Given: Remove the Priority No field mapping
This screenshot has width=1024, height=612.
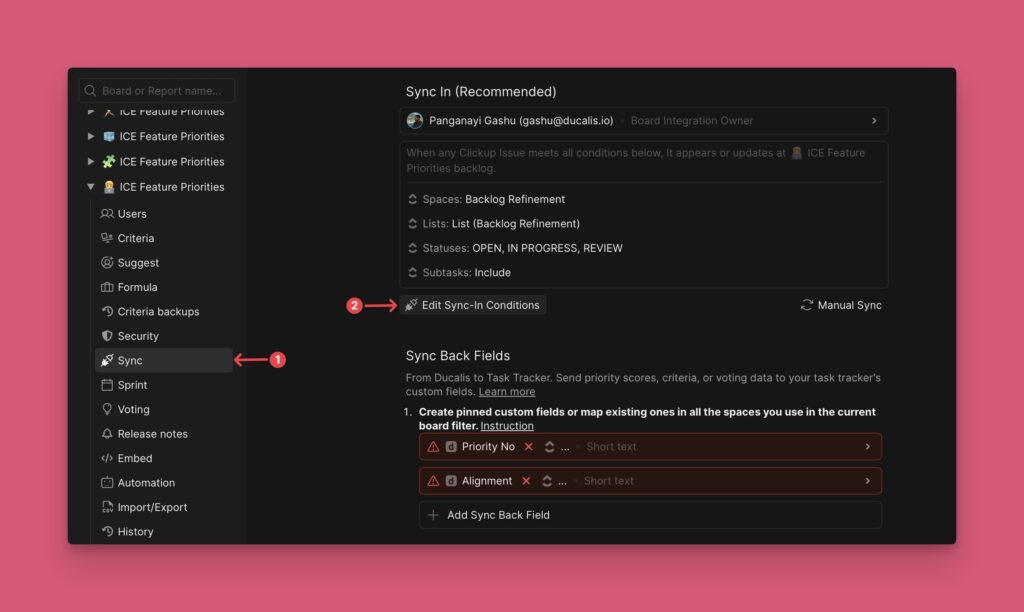Looking at the screenshot, I should click(x=527, y=447).
